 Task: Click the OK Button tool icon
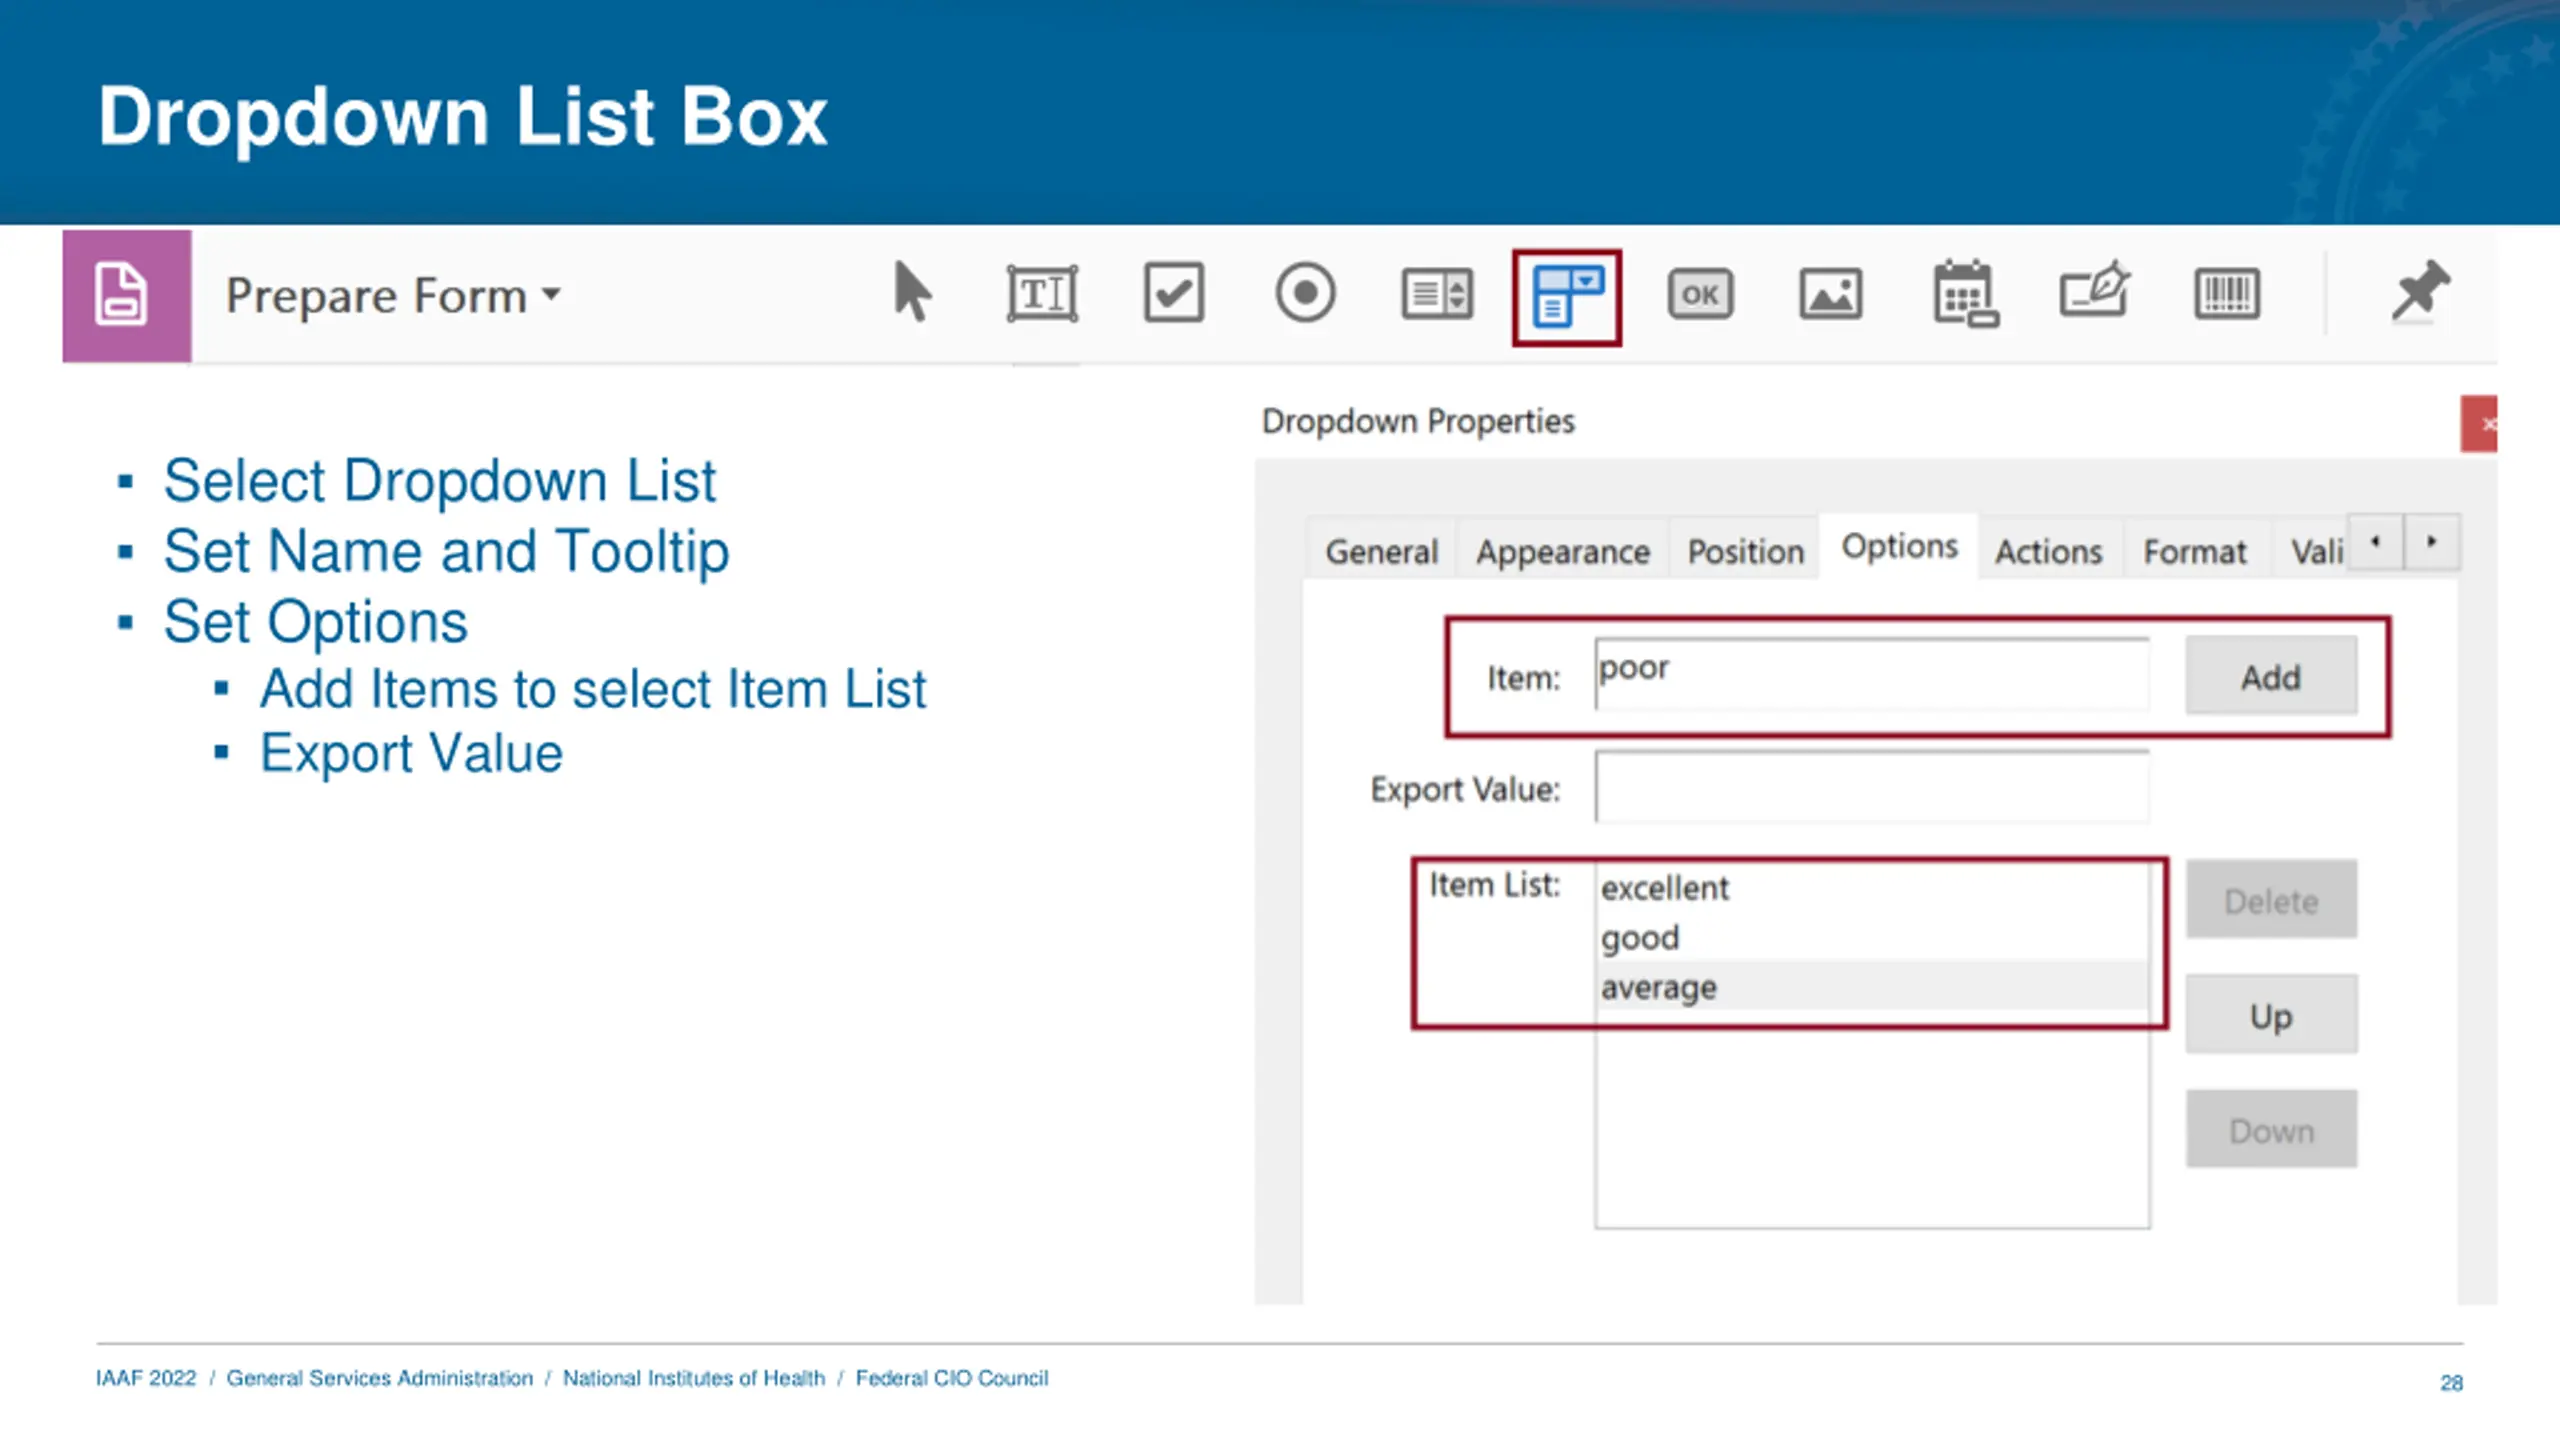point(1700,295)
